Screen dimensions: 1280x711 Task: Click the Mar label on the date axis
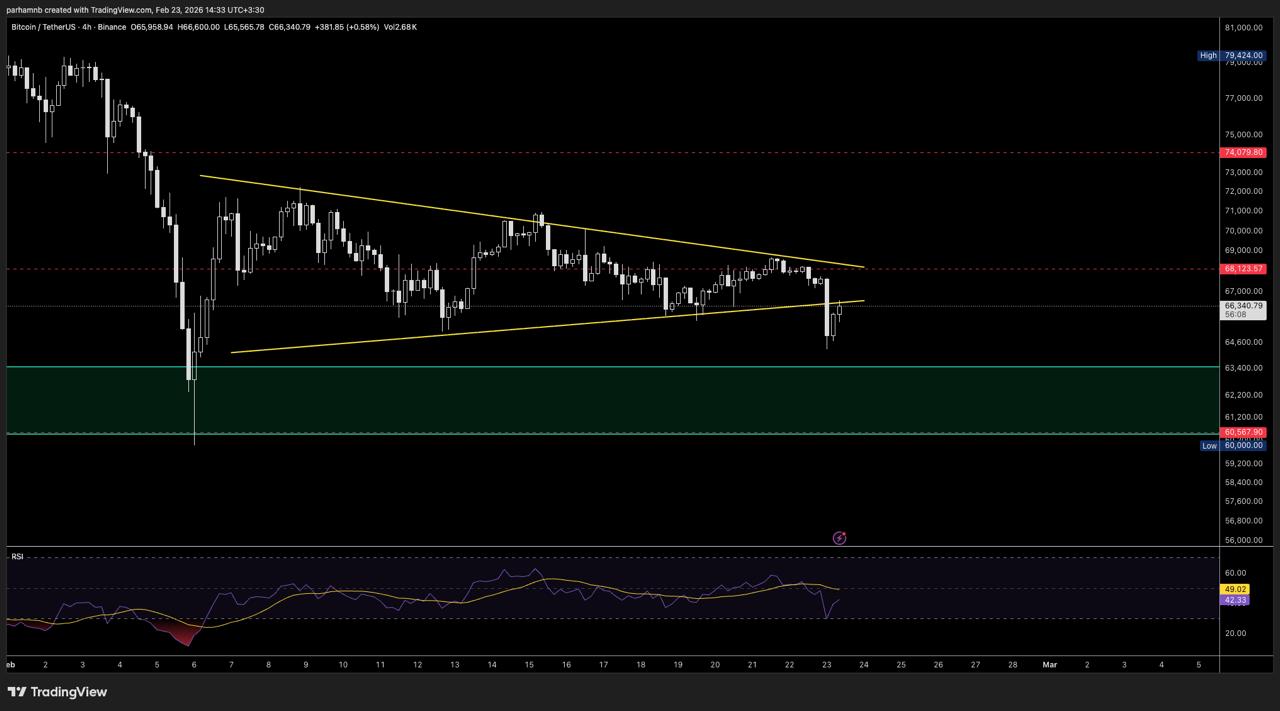pyautogui.click(x=1049, y=664)
